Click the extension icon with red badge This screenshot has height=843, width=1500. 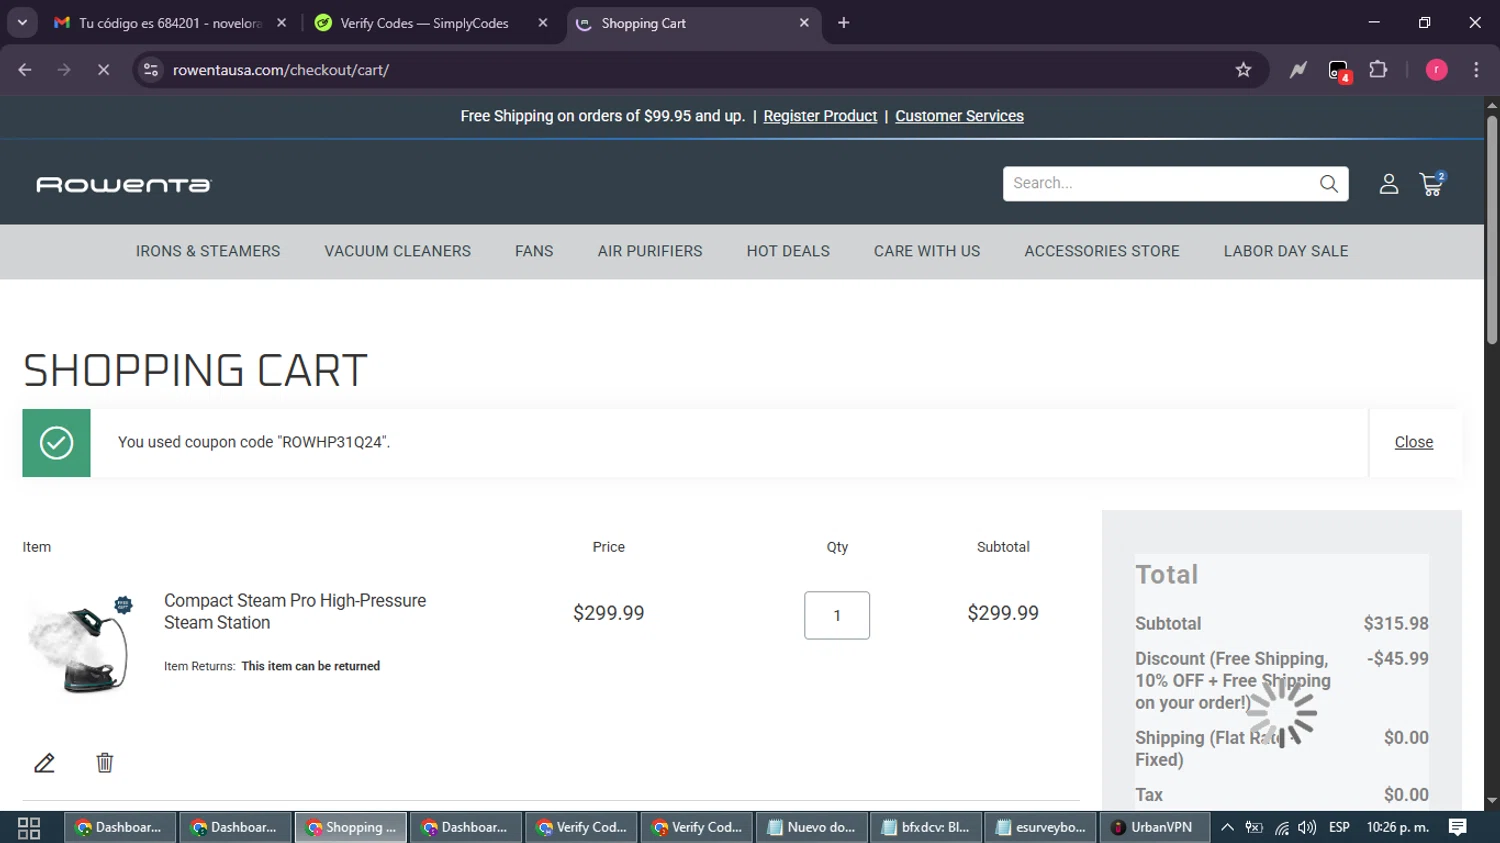coord(1339,71)
